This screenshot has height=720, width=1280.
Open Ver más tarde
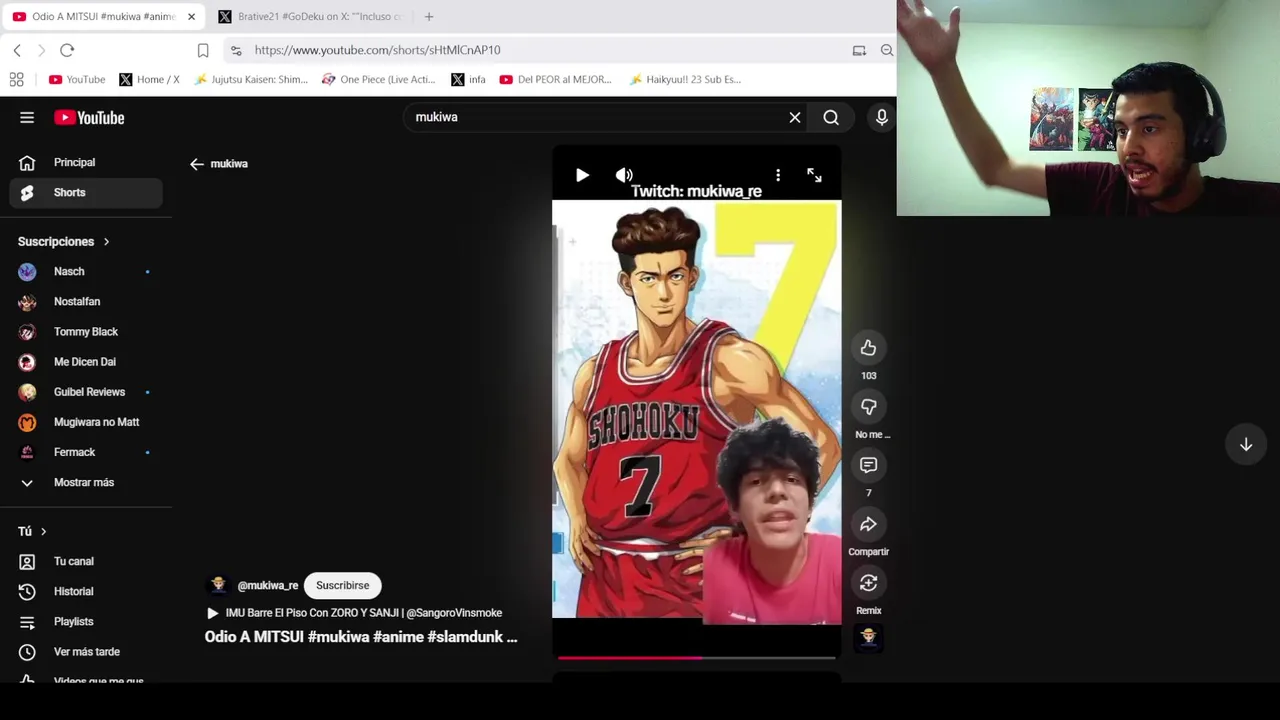[86, 651]
